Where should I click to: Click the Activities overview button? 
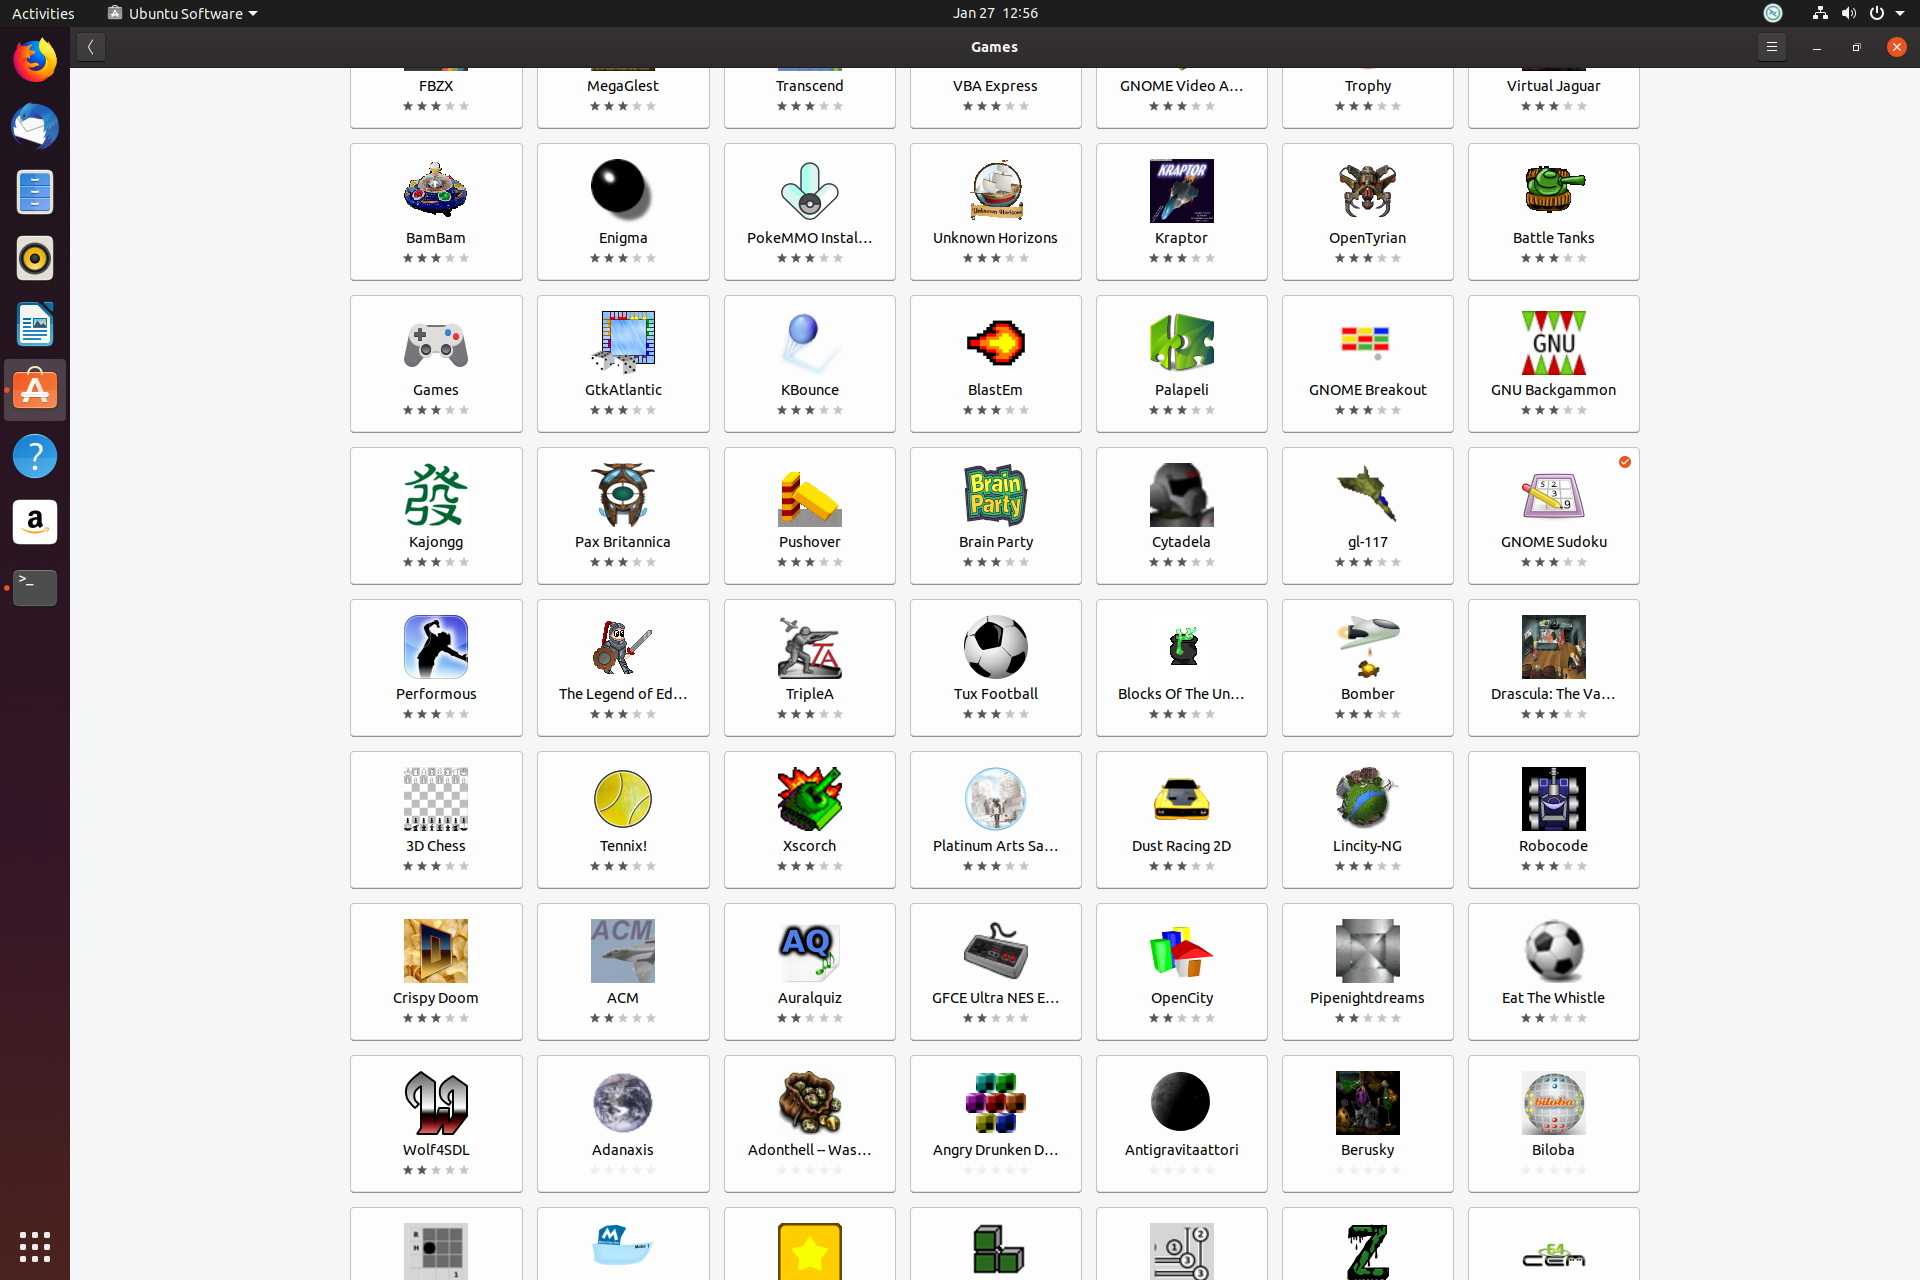[43, 13]
